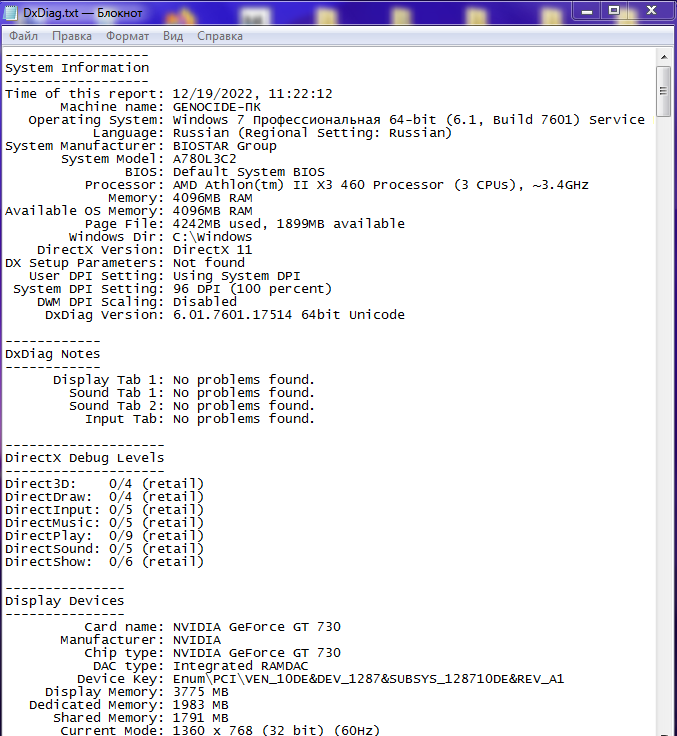Click DxDiag Version '6.01.7601.17514' line
The width and height of the screenshot is (677, 736).
pos(224,315)
